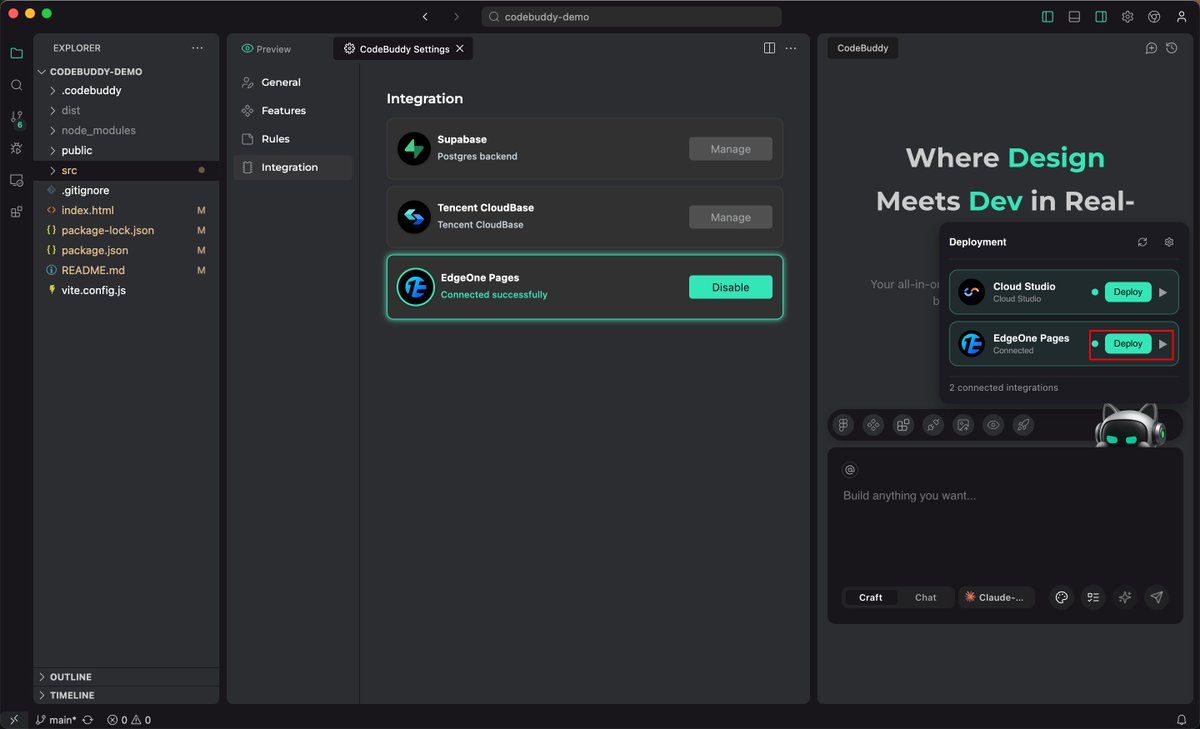Open the Extensions view in activity bar
Screen dimensions: 1200x729
tap(16, 212)
